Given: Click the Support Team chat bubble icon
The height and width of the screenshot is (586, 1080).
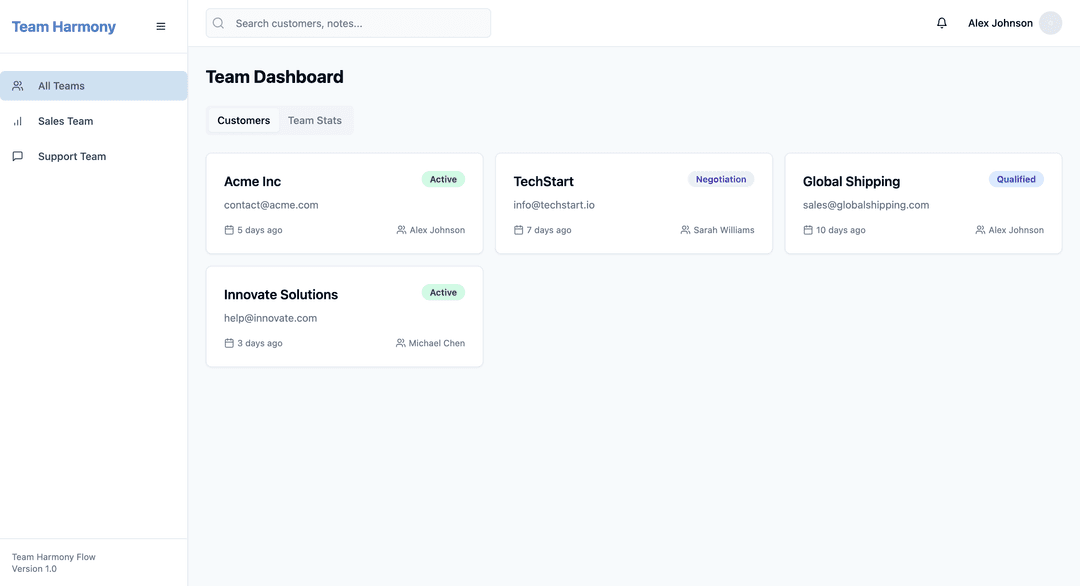Looking at the screenshot, I should (18, 157).
